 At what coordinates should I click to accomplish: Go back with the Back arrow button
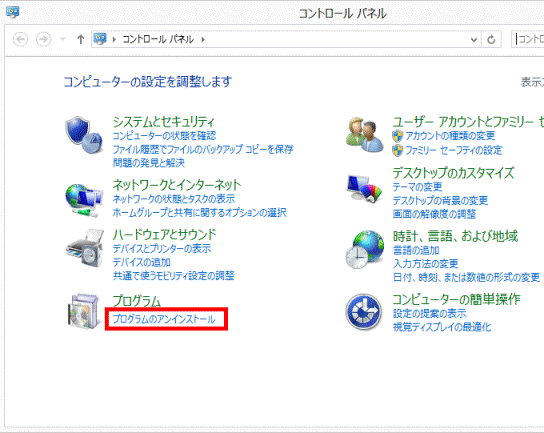tap(20, 39)
